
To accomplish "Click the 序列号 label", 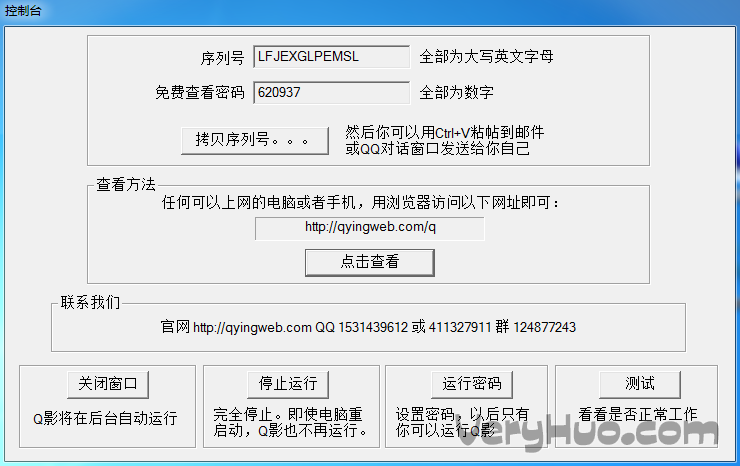I will click(222, 58).
